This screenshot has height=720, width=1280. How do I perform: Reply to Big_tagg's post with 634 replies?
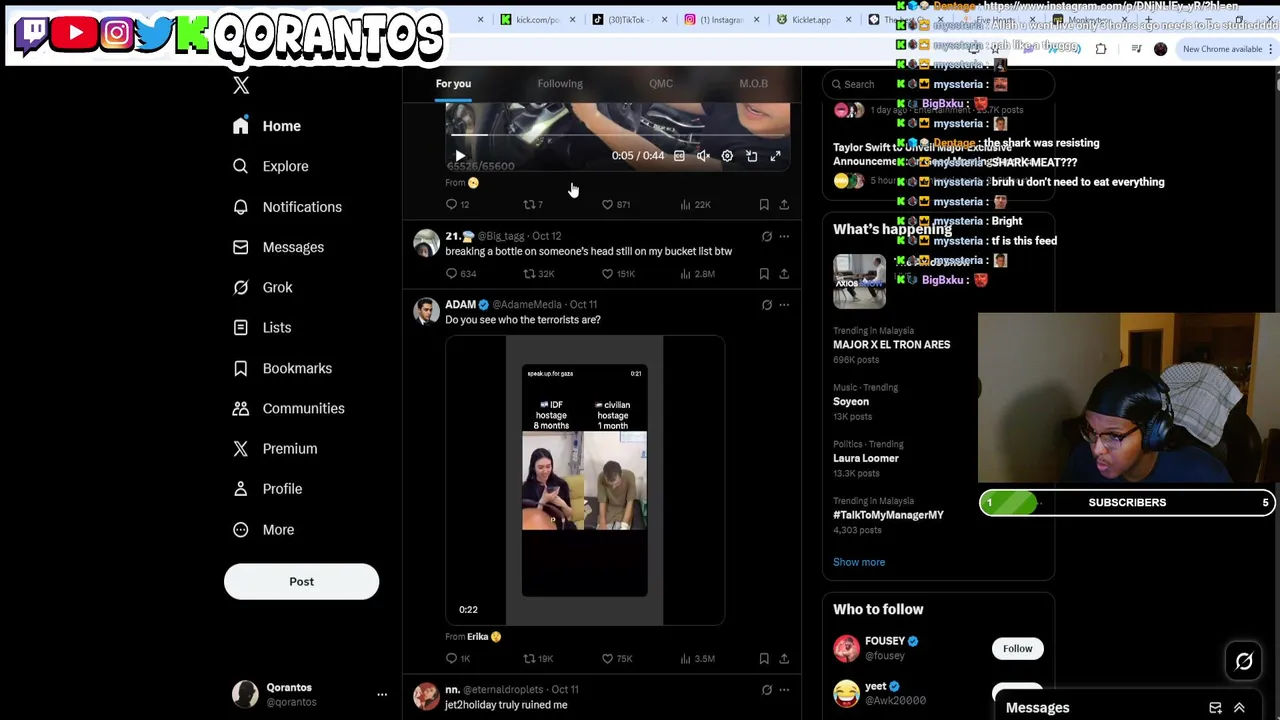460,273
